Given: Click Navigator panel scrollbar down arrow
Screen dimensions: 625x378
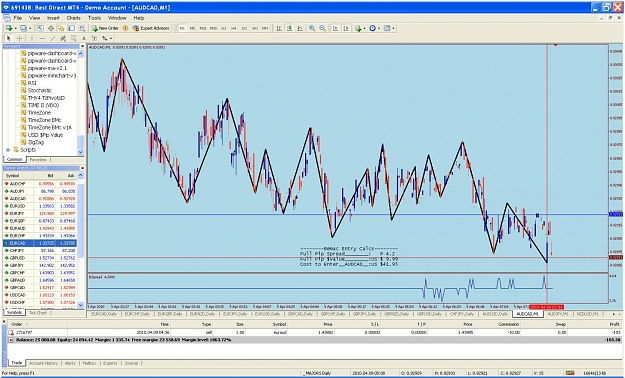Looking at the screenshot, I should [81, 152].
